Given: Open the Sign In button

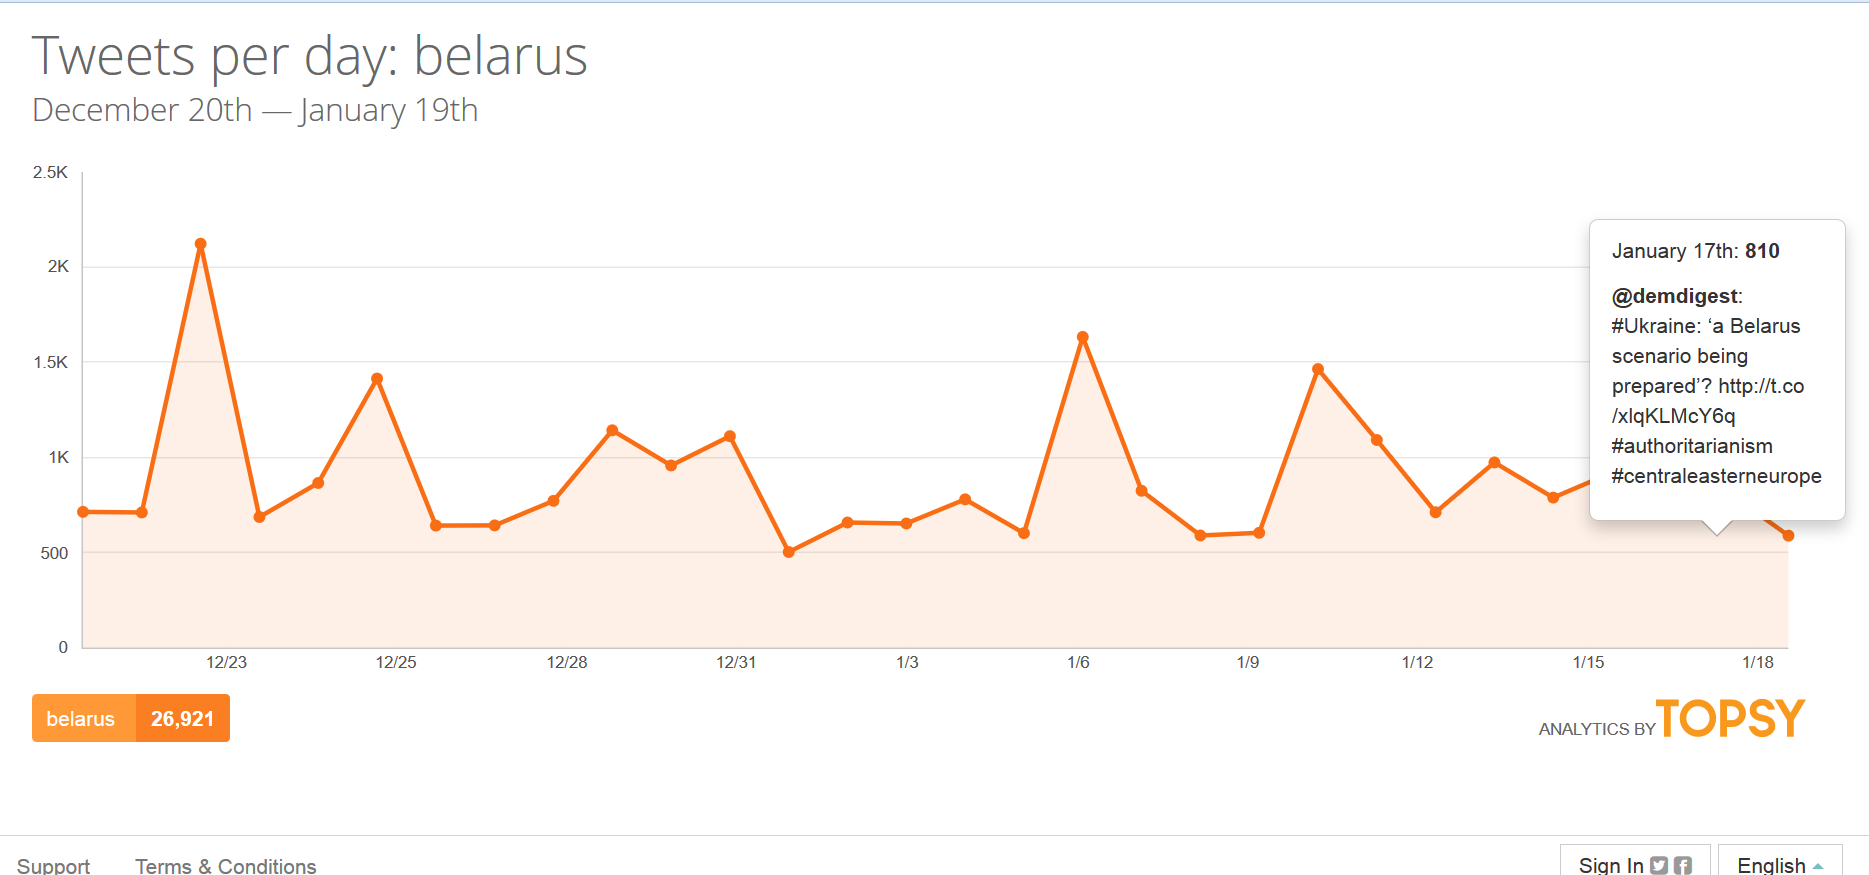Looking at the screenshot, I should 1610,865.
